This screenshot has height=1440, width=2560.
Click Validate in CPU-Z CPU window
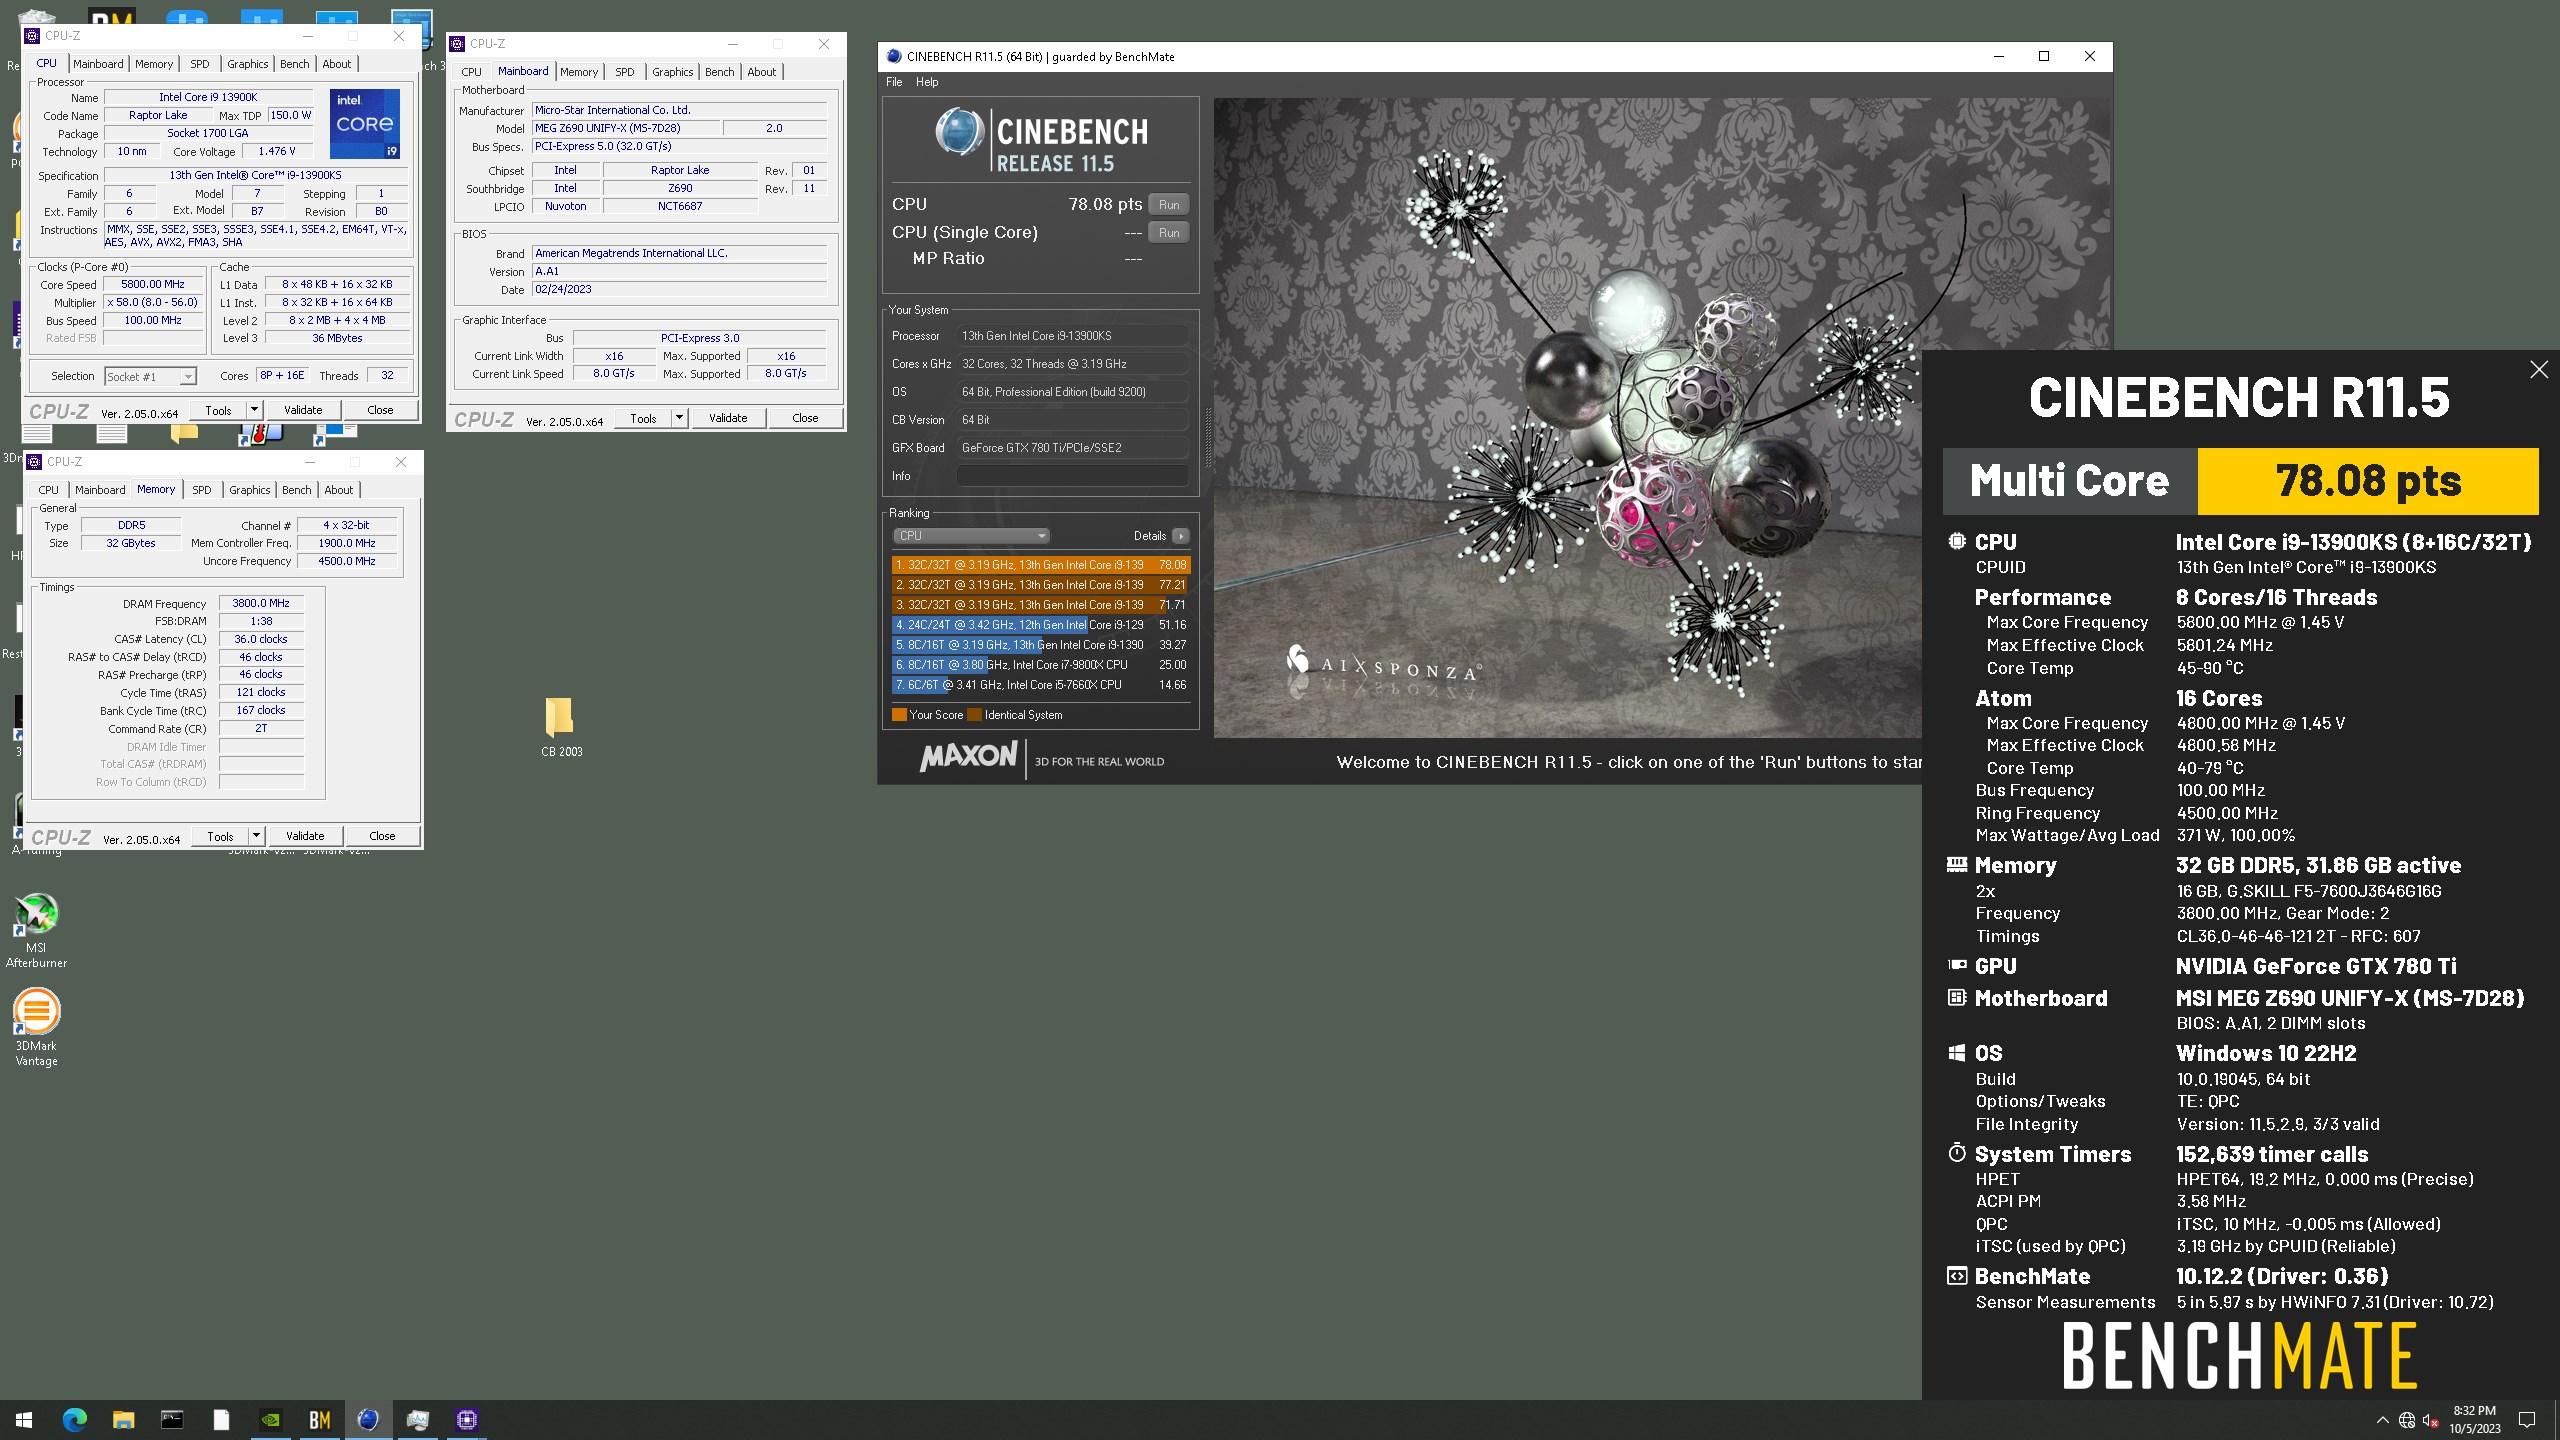coord(303,410)
